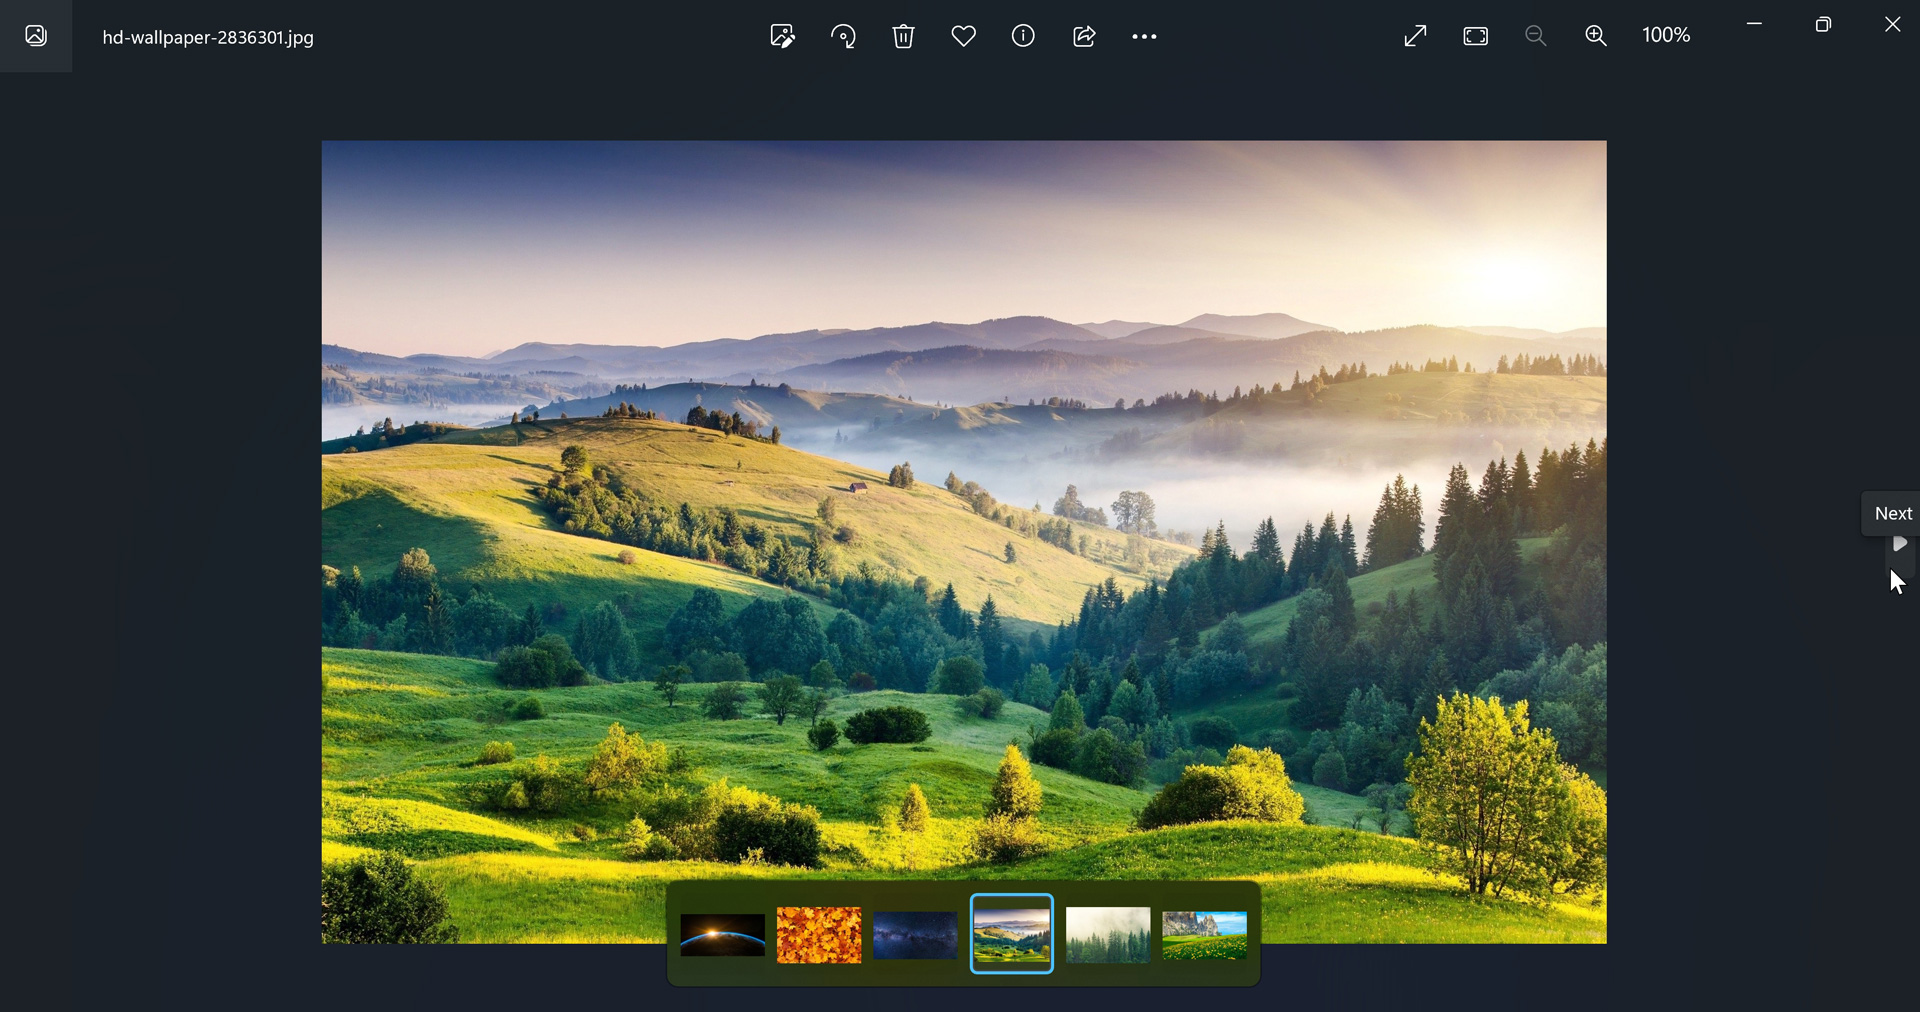This screenshot has width=1920, height=1012.
Task: Select the foggy pine forest thumbnail
Action: [1108, 935]
